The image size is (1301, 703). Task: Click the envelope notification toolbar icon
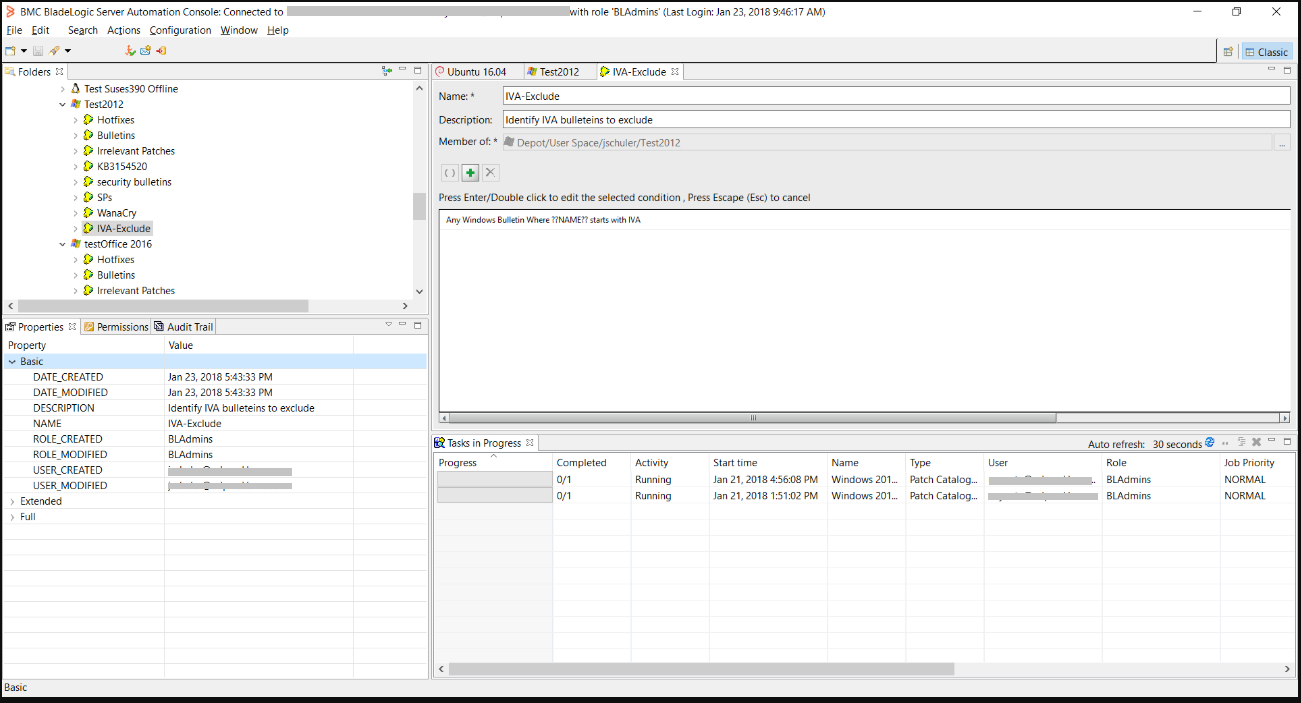[x=145, y=51]
